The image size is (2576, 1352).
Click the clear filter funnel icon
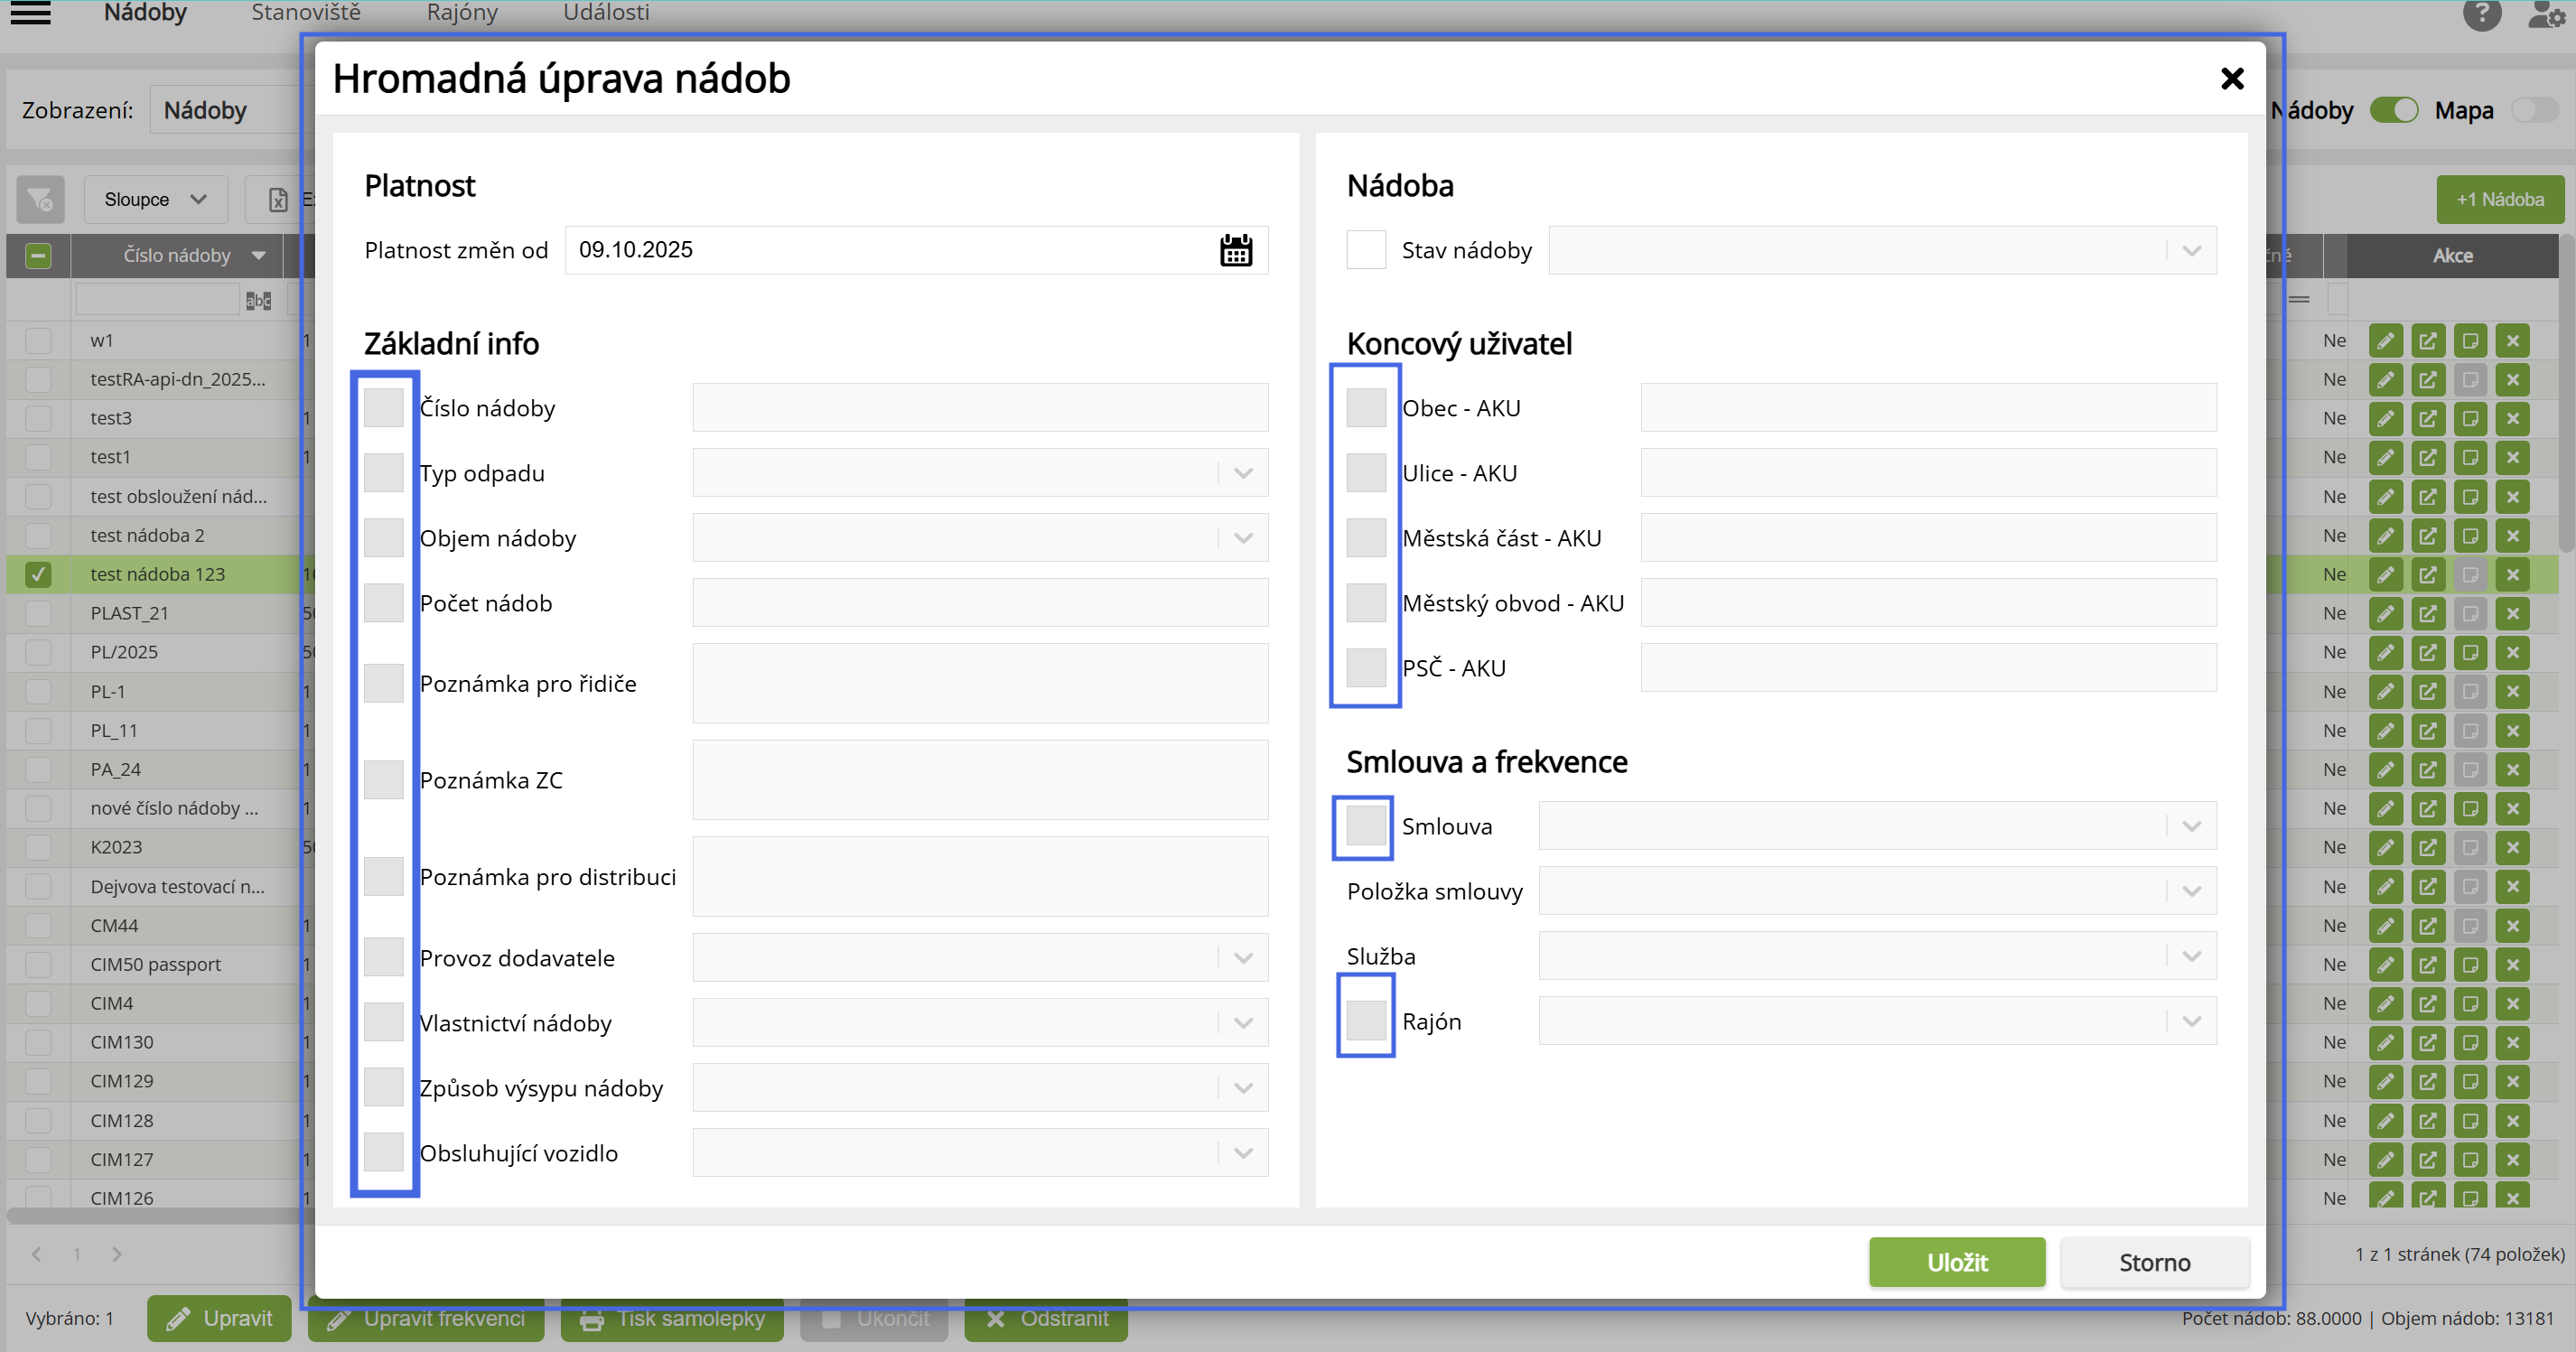(x=40, y=199)
